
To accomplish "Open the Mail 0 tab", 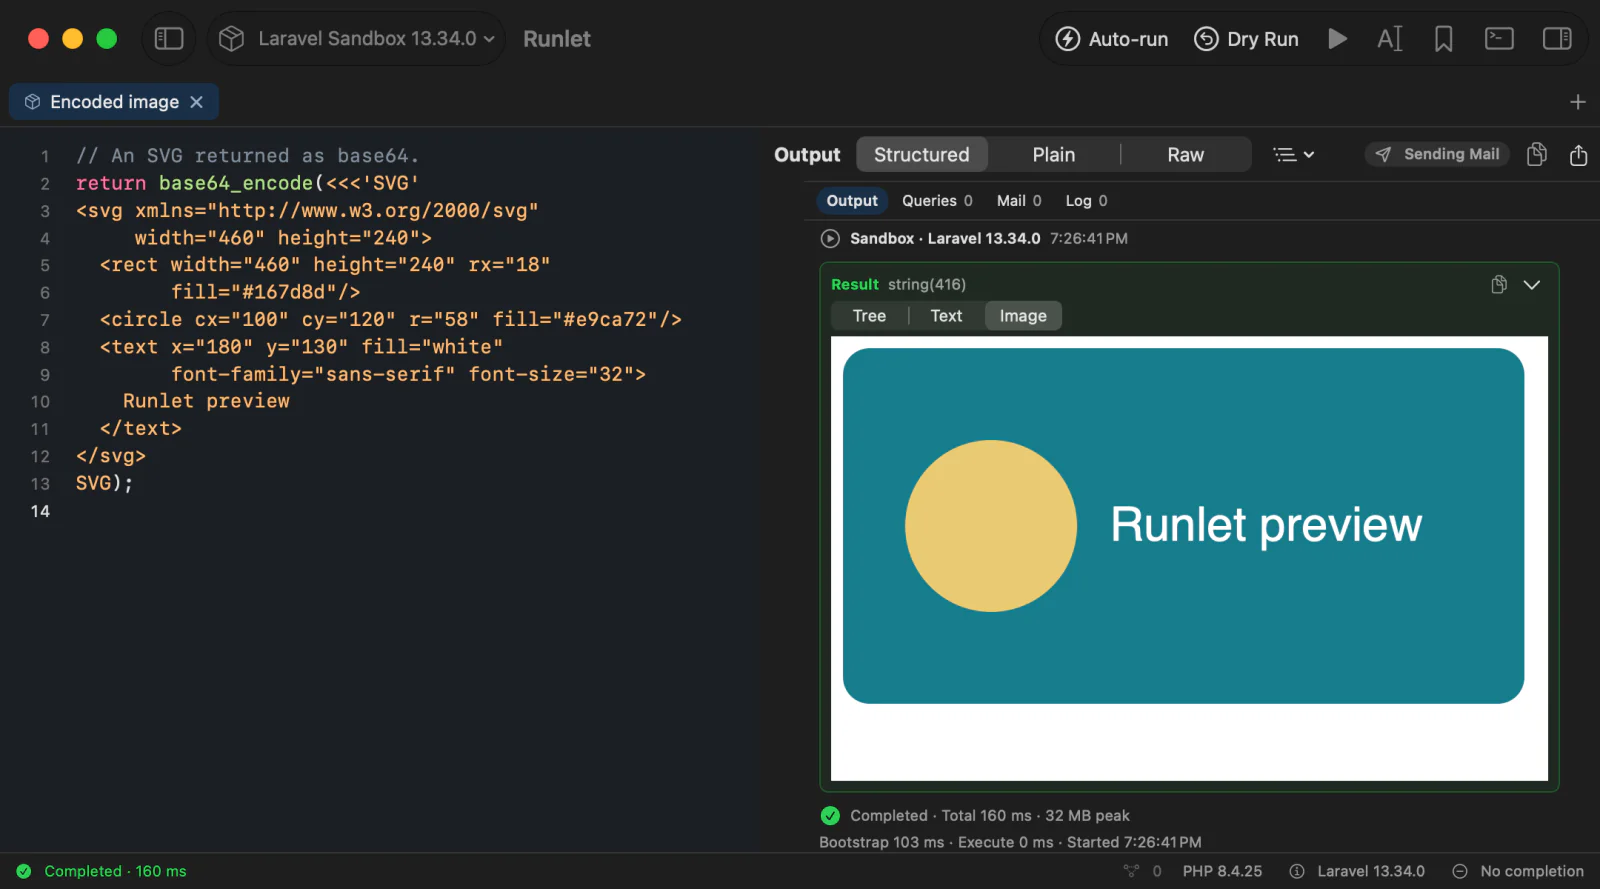I will [x=1019, y=201].
